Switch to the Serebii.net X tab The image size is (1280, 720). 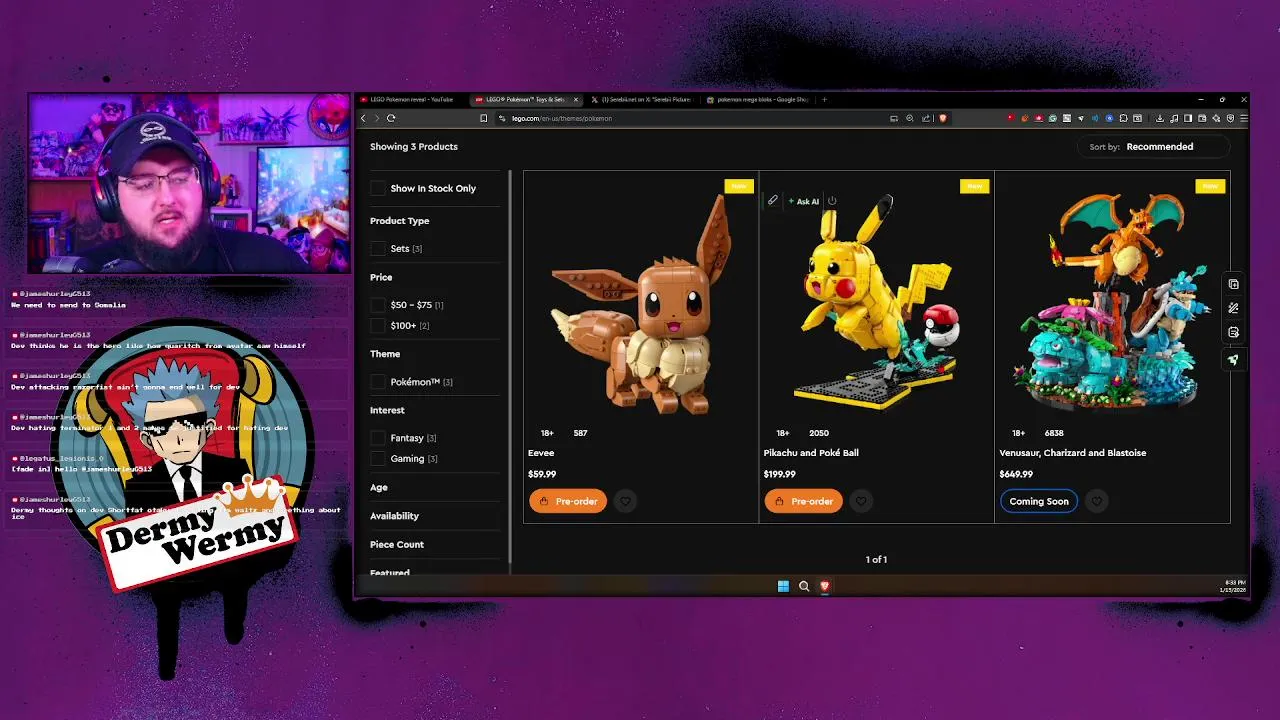[x=640, y=100]
